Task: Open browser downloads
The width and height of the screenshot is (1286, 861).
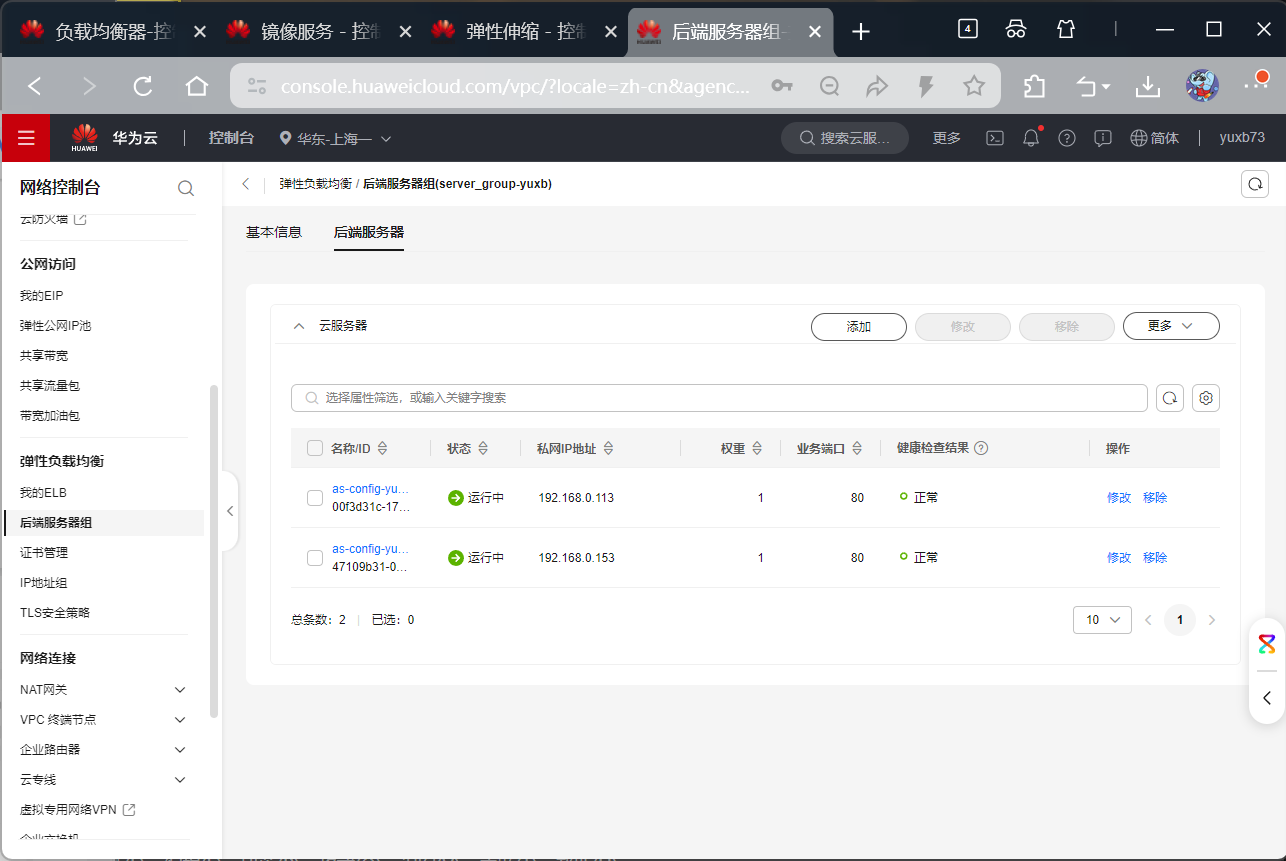Action: (x=1149, y=86)
